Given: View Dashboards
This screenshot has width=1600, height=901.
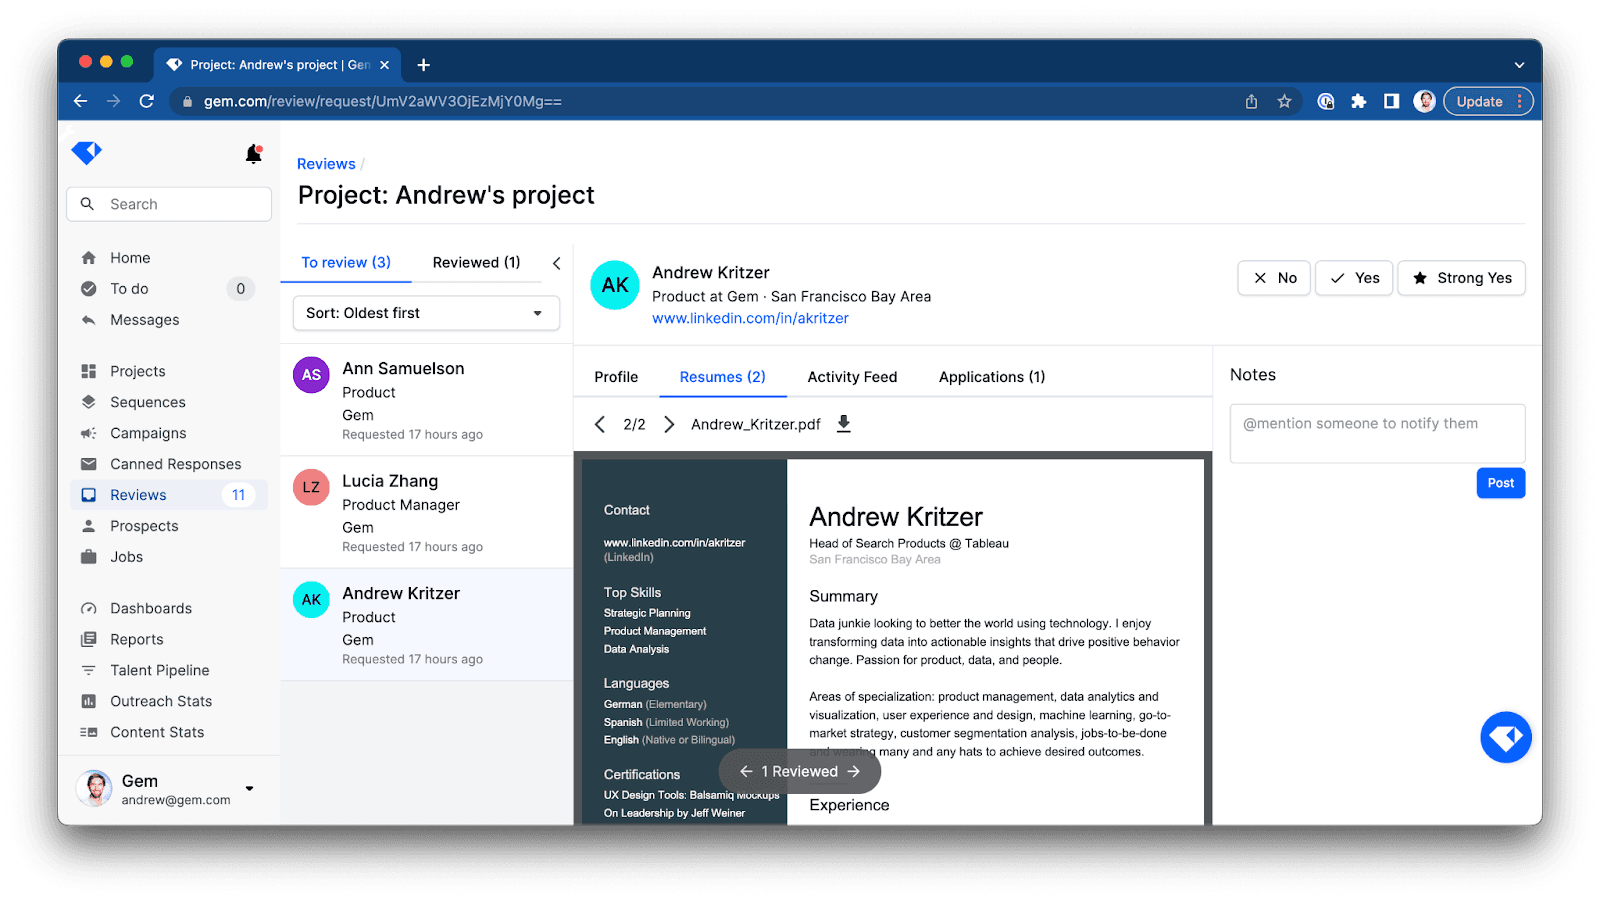Looking at the screenshot, I should 150,607.
